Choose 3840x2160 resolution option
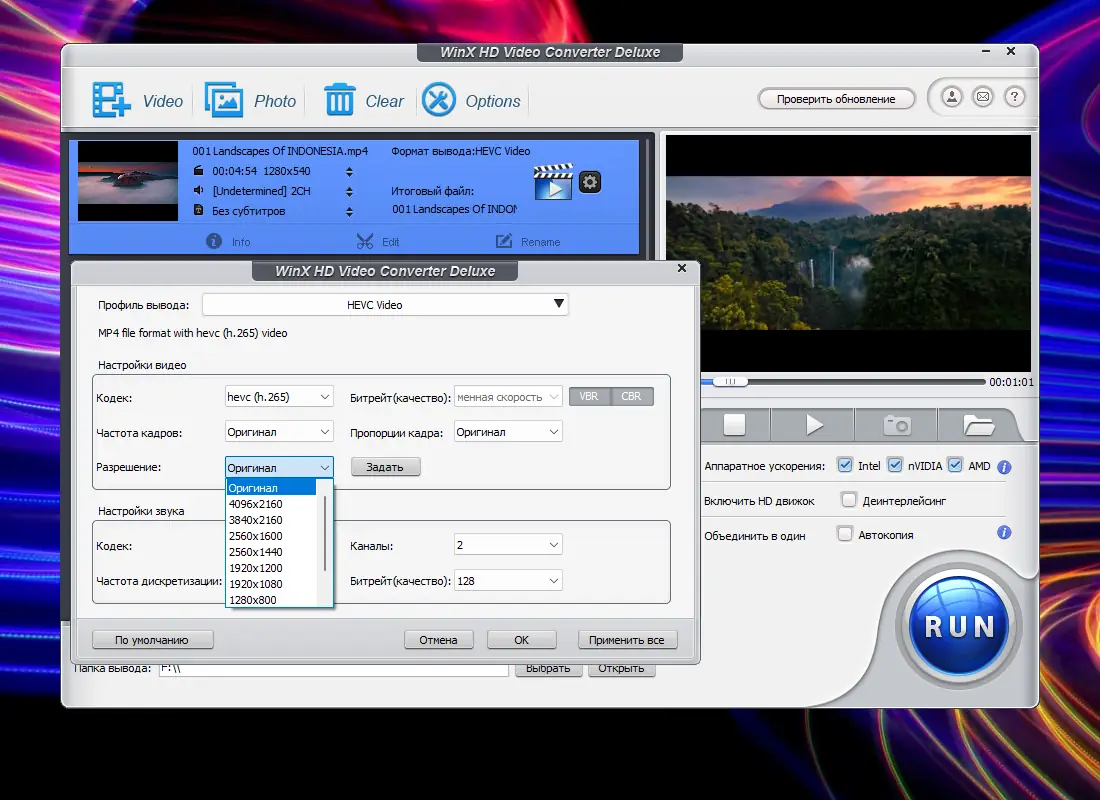This screenshot has width=1100, height=800. coord(256,520)
